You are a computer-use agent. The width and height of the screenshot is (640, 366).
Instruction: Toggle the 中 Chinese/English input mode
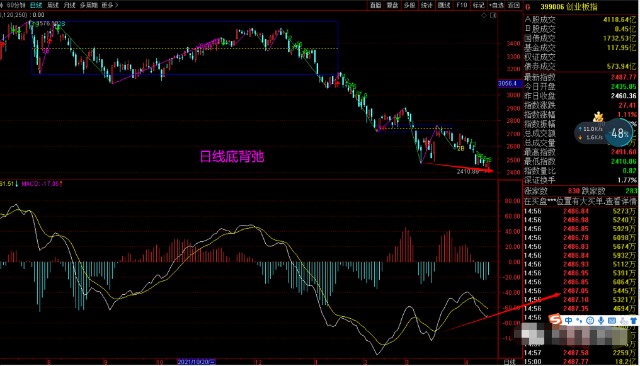568,321
